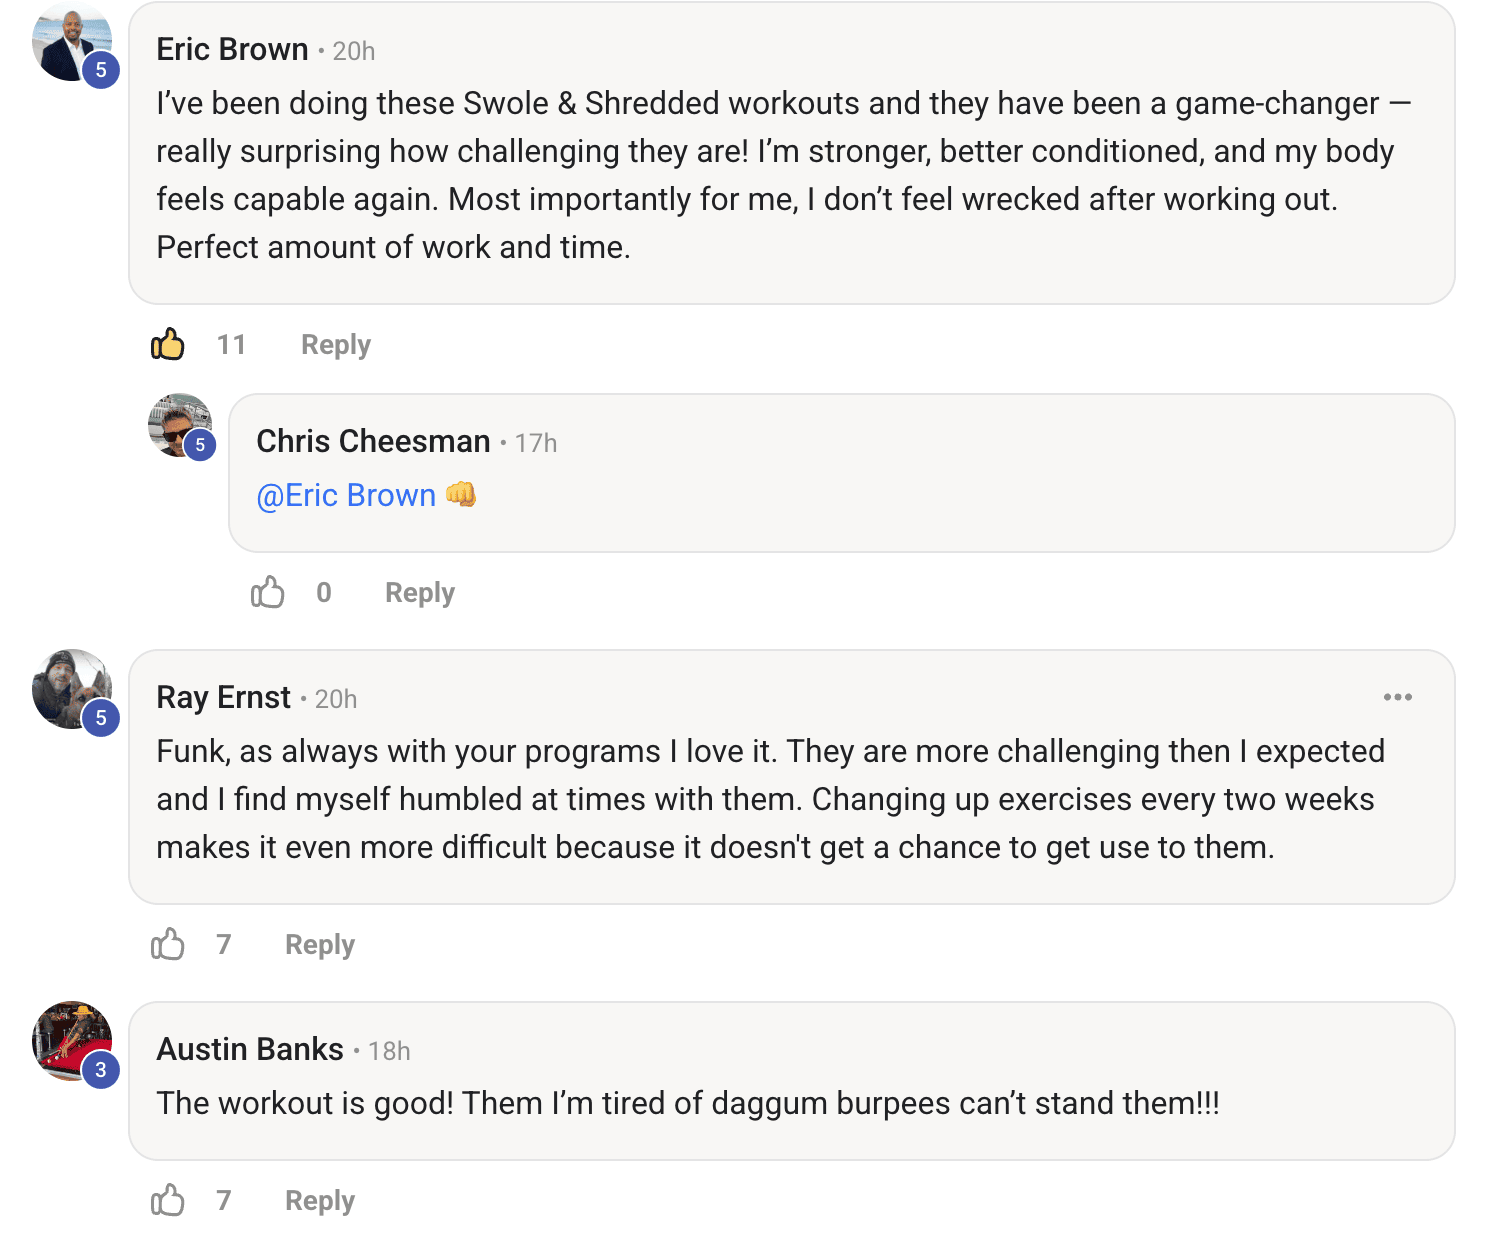The width and height of the screenshot is (1508, 1236).
Task: View the 11 likes count on Eric's comment
Action: pos(231,345)
